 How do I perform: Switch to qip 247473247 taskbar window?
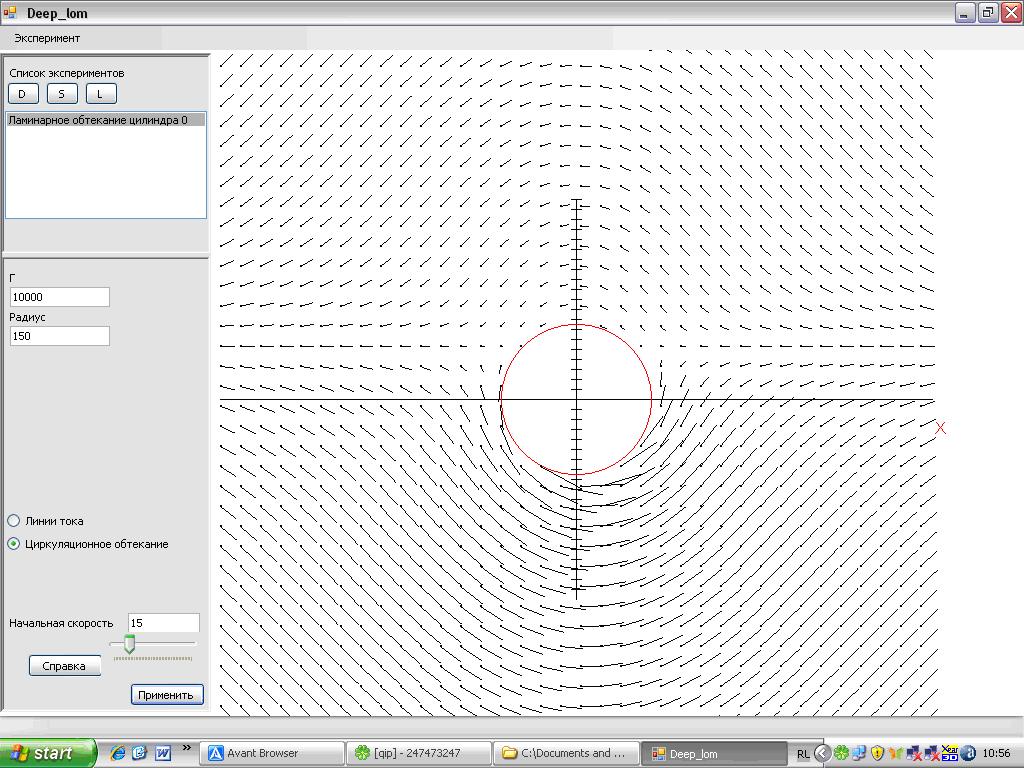[x=419, y=753]
